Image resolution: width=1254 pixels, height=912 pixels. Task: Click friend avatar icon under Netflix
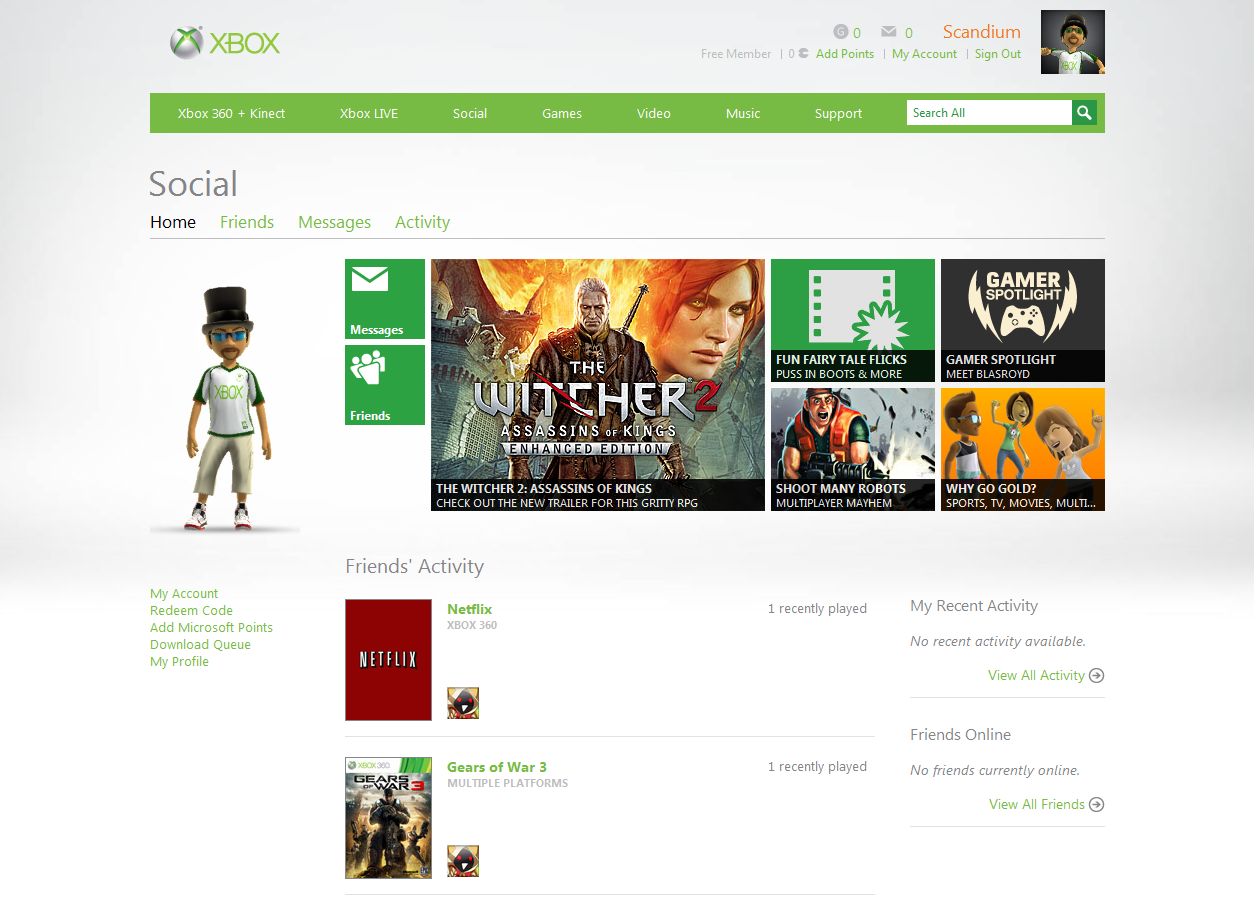[x=463, y=703]
